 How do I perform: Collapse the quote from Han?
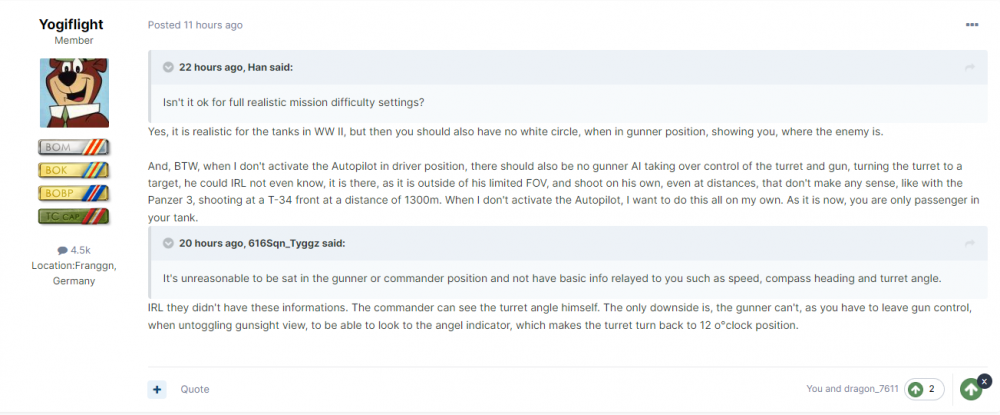[168, 68]
